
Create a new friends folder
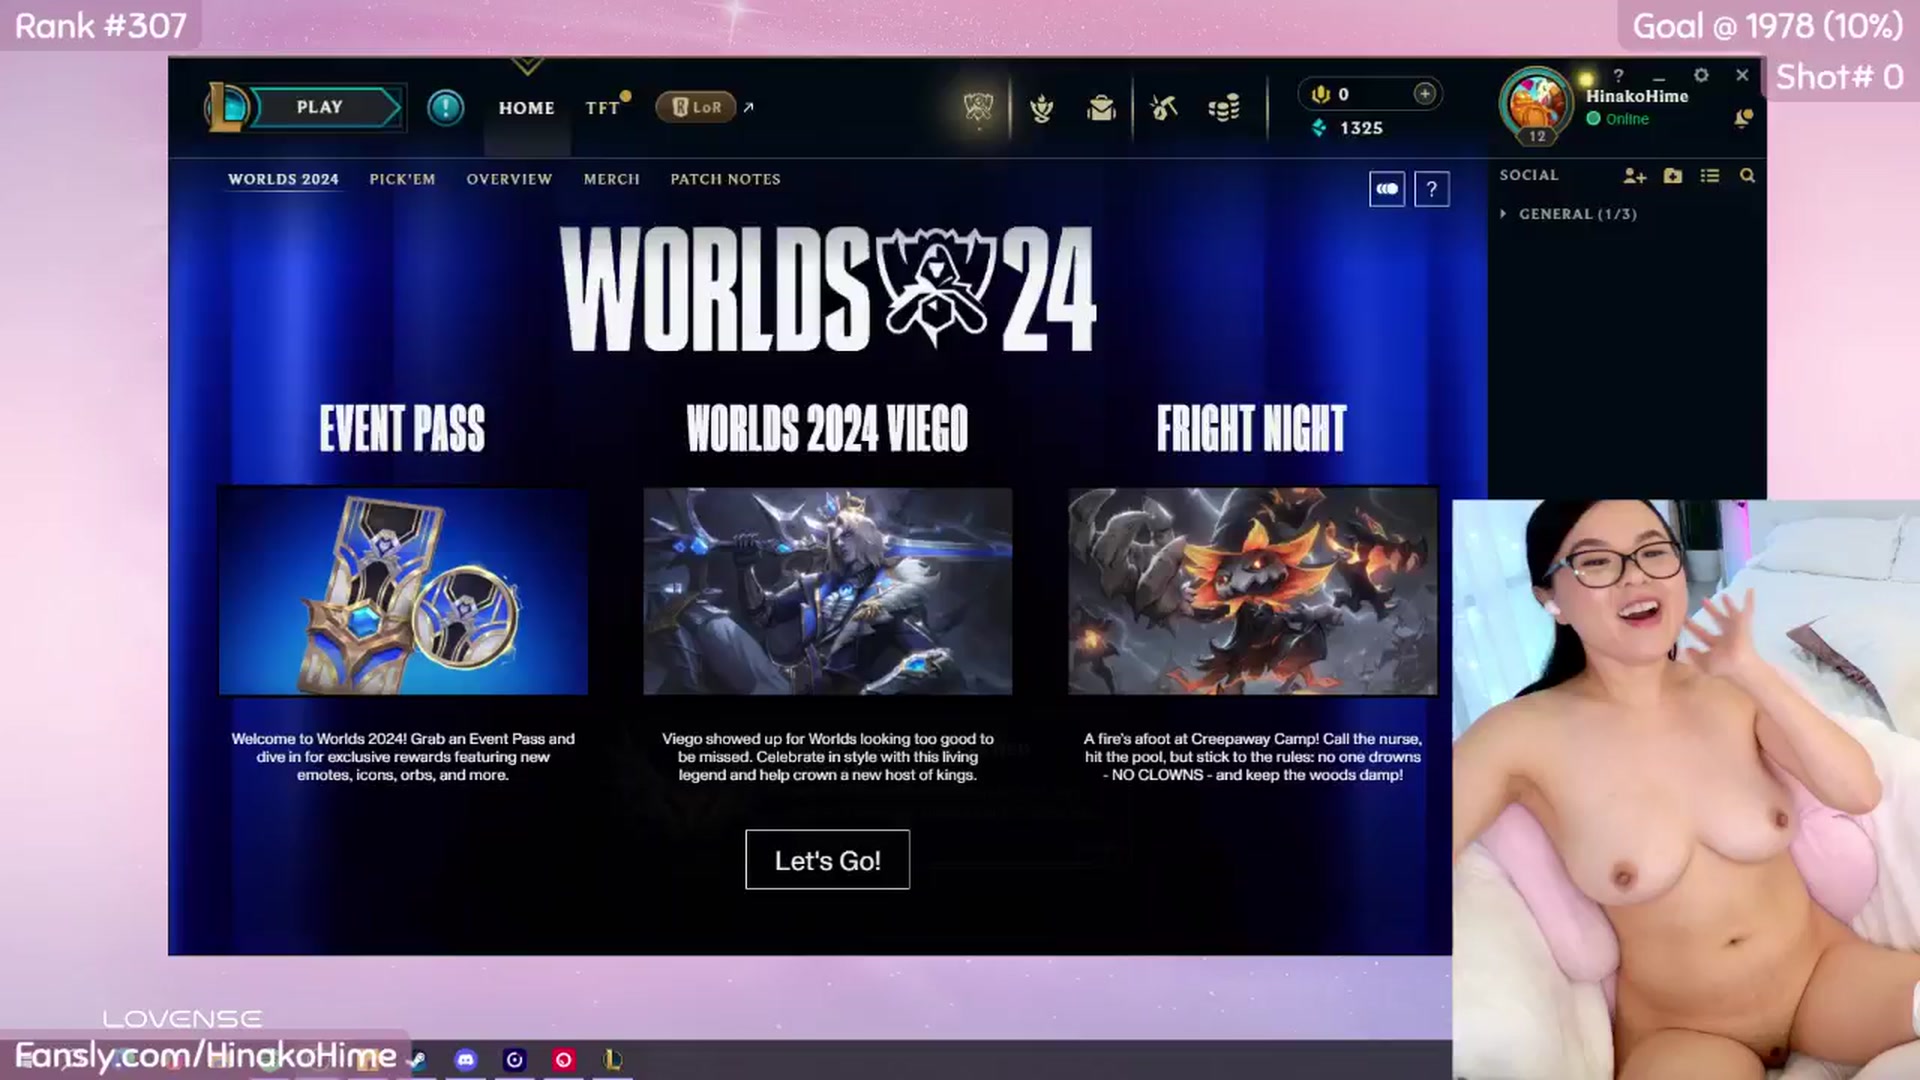pos(1672,176)
